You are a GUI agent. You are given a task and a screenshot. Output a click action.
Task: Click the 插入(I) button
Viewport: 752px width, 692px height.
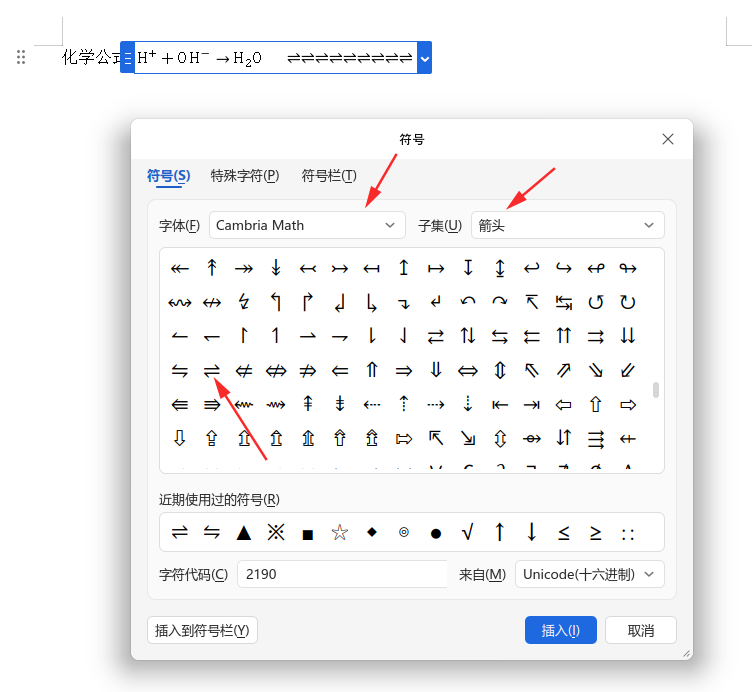pyautogui.click(x=561, y=630)
